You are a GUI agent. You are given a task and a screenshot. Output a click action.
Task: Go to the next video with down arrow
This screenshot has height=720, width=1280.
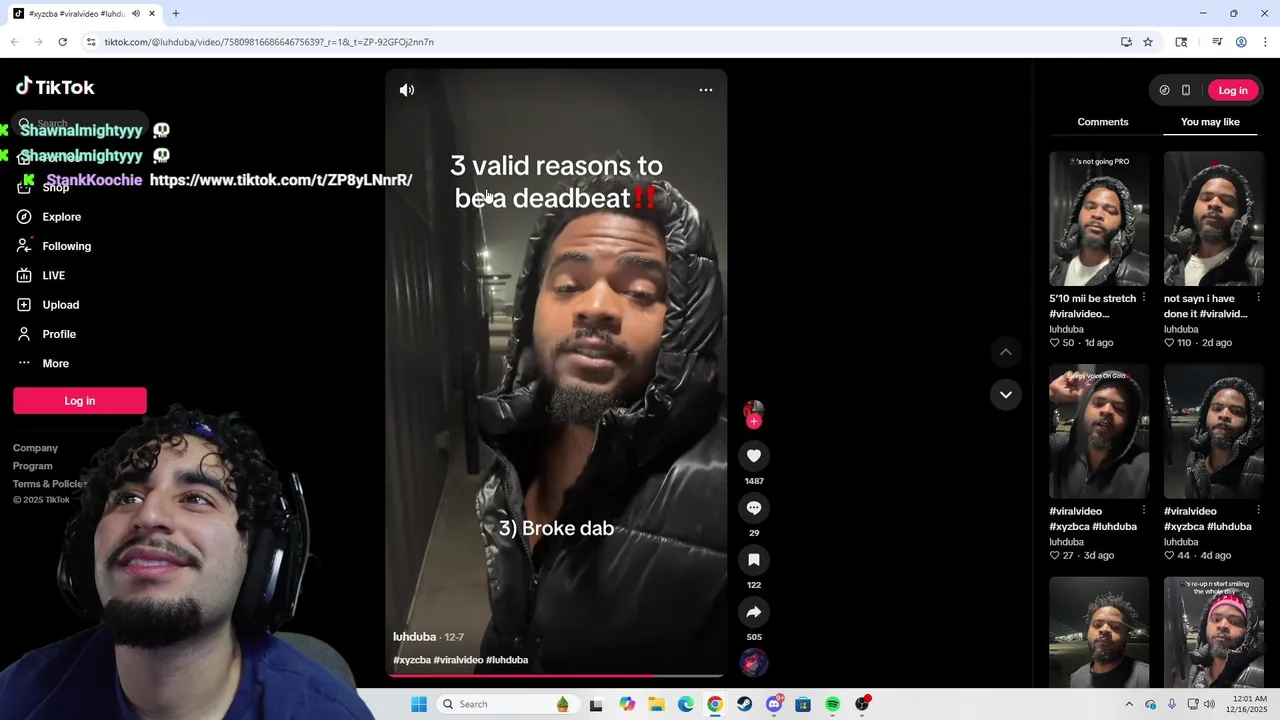1006,395
